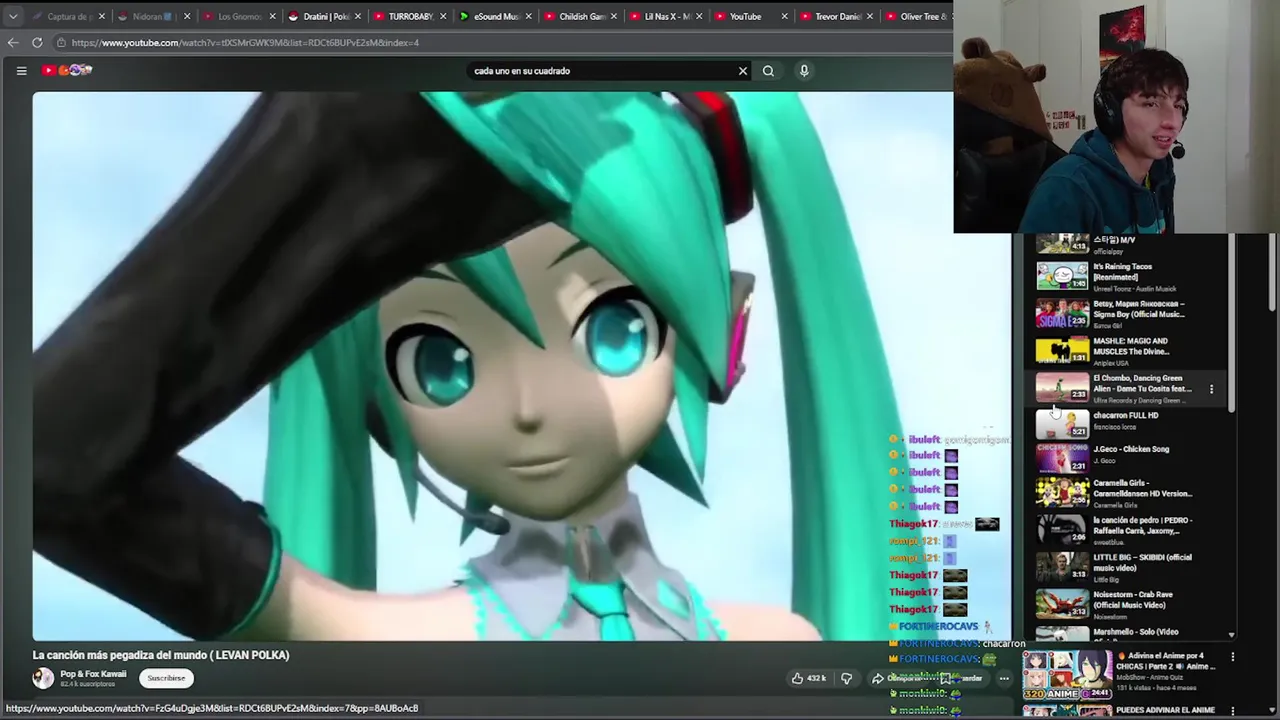Close the Los Gnomos tab
The image size is (1280, 720).
point(272,16)
